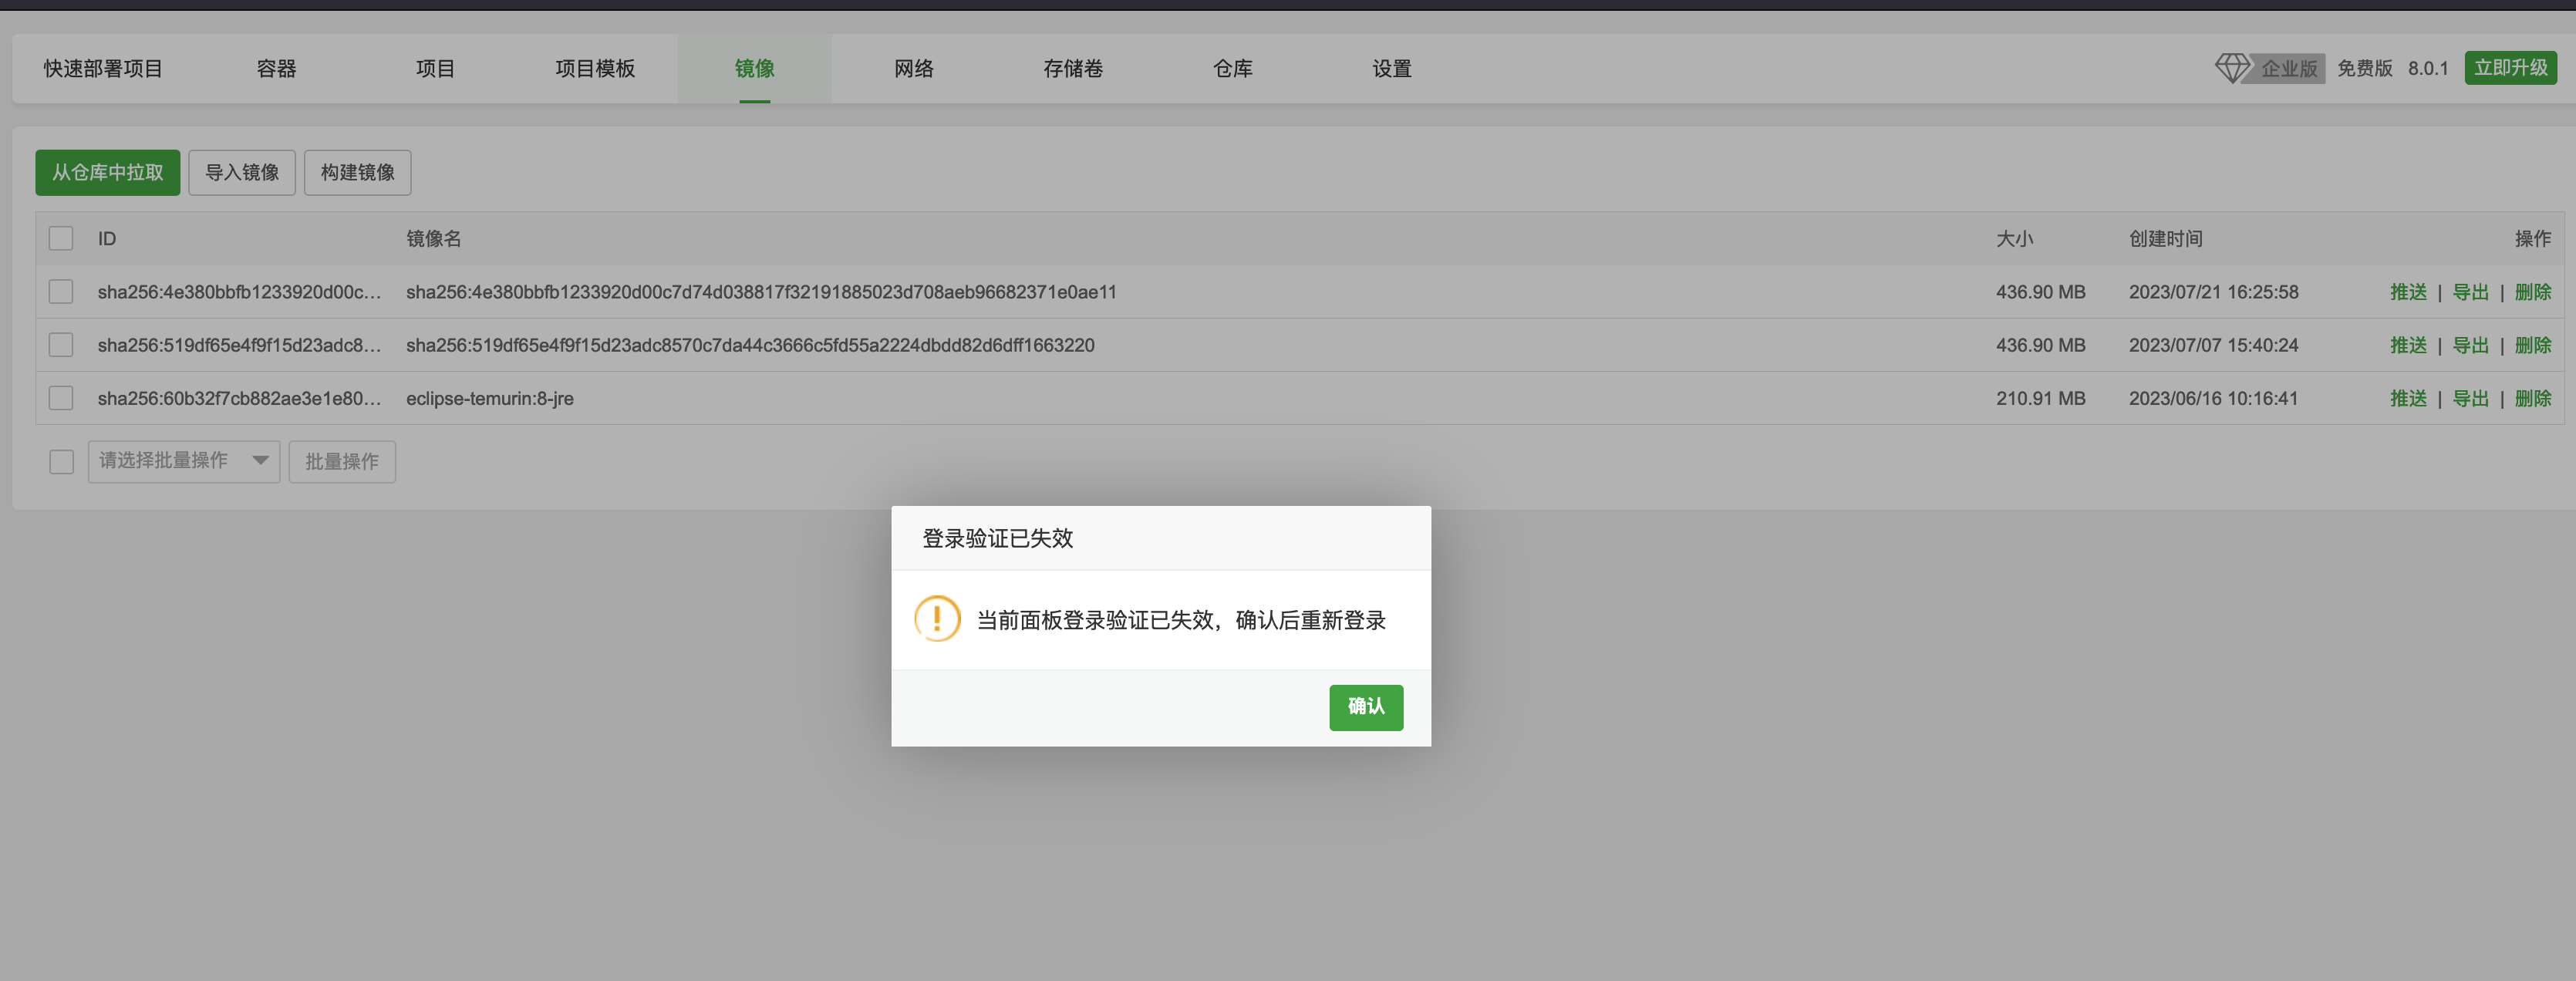2576x981 pixels.
Task: Click the dialog title 登录验证已失效
Action: point(997,538)
